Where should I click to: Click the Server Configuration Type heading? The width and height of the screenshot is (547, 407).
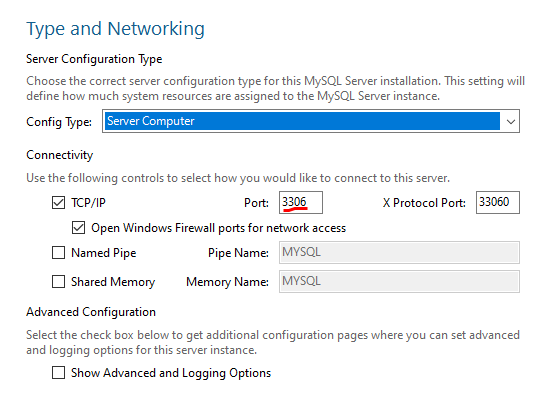click(94, 59)
